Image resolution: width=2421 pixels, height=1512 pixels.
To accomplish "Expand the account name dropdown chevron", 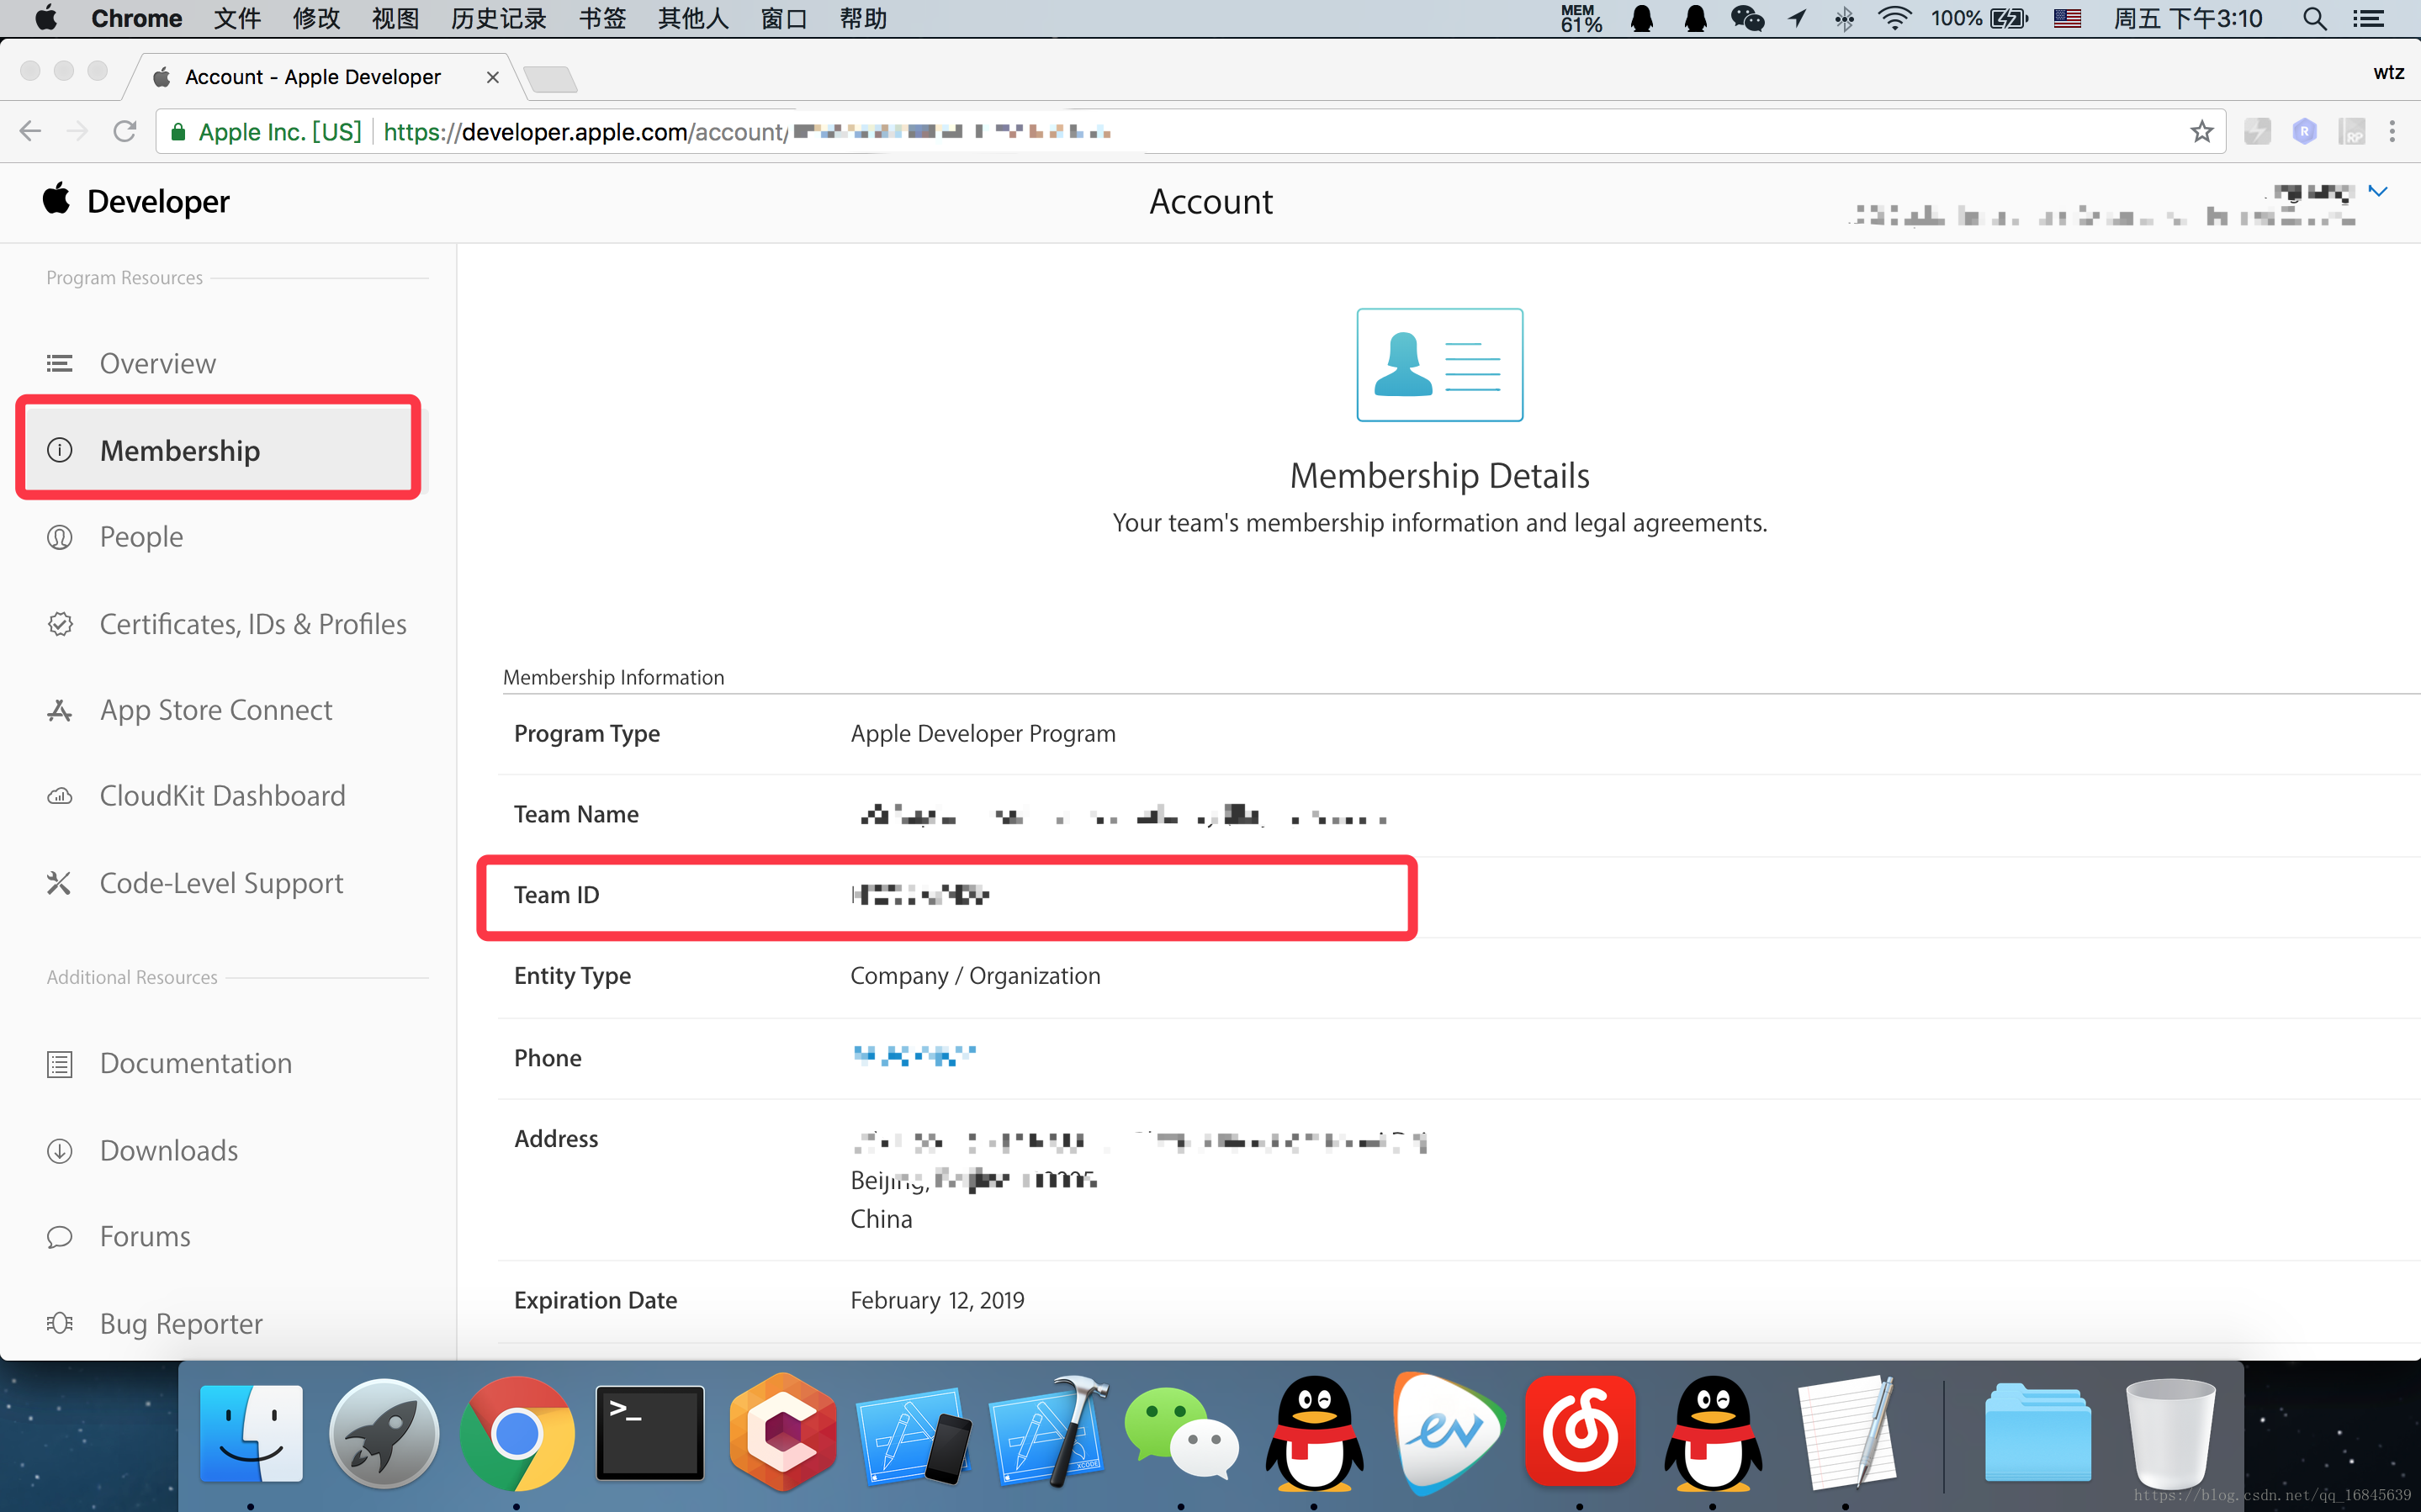I will click(x=2378, y=191).
